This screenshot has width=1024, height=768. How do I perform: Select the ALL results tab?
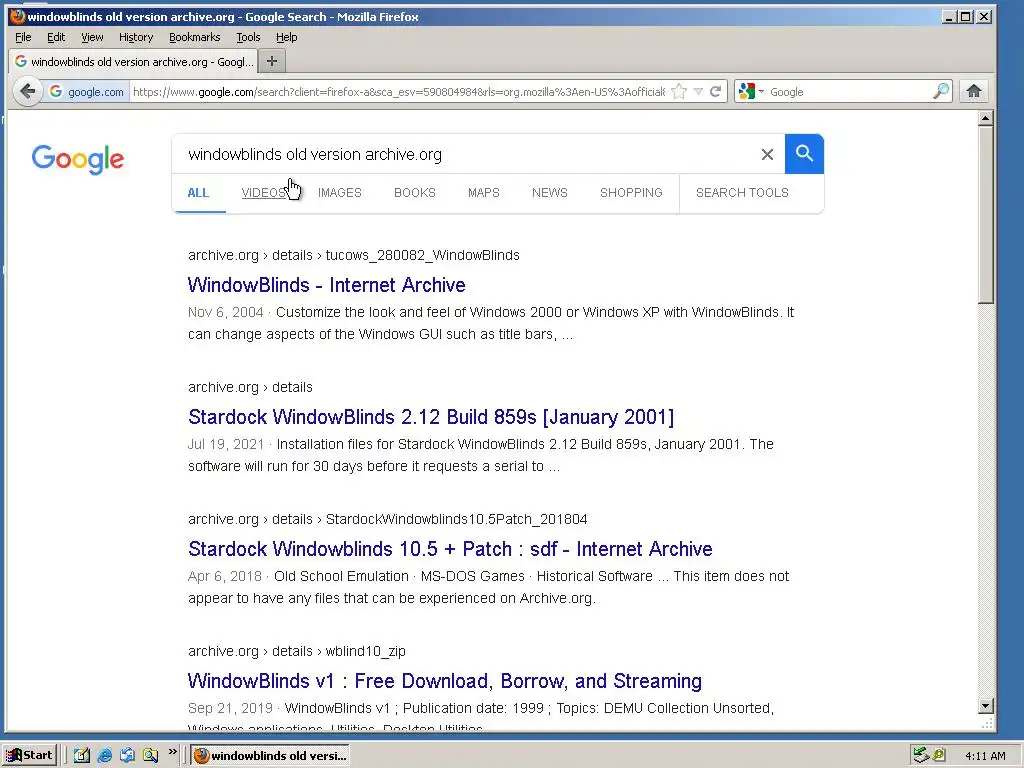pos(198,193)
